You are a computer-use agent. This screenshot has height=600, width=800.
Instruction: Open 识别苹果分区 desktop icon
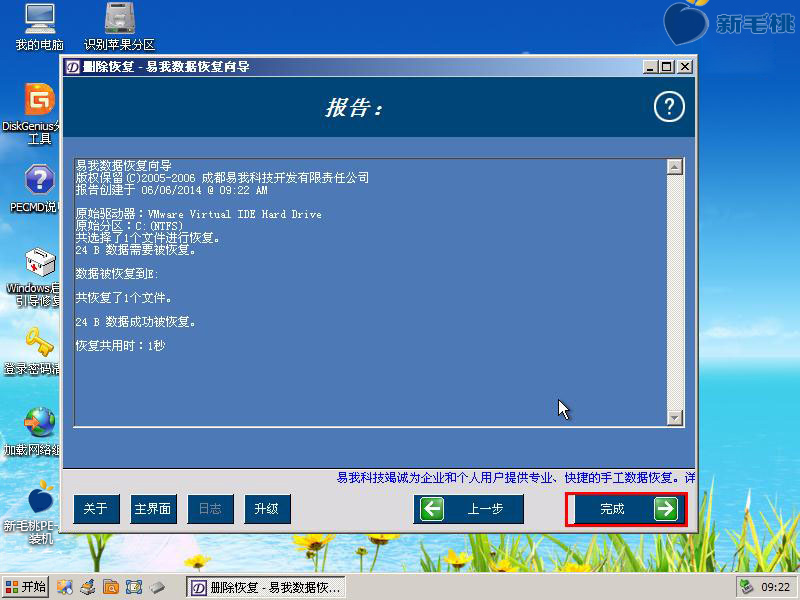(119, 27)
